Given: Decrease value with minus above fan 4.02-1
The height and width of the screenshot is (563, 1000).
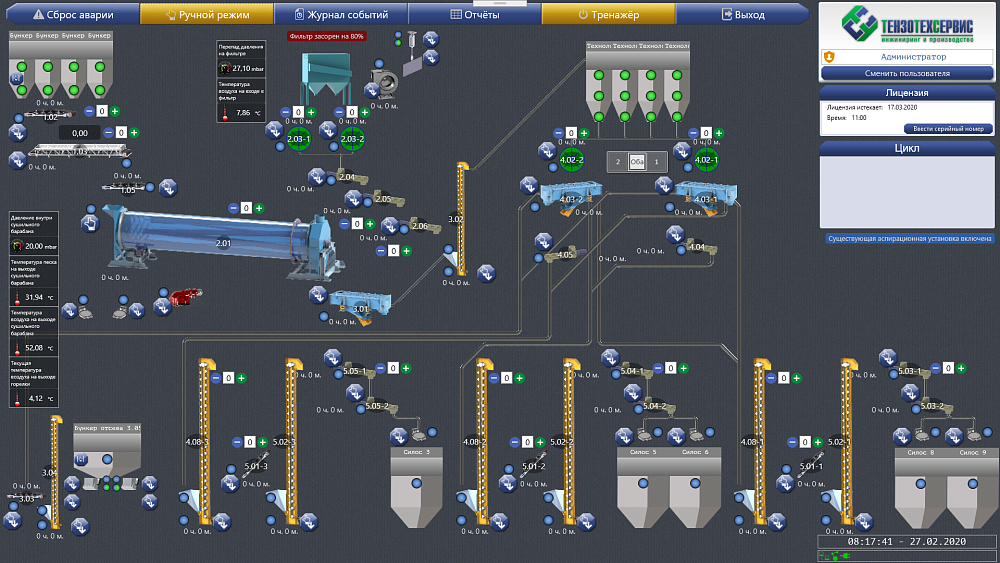Looking at the screenshot, I should pyautogui.click(x=691, y=133).
